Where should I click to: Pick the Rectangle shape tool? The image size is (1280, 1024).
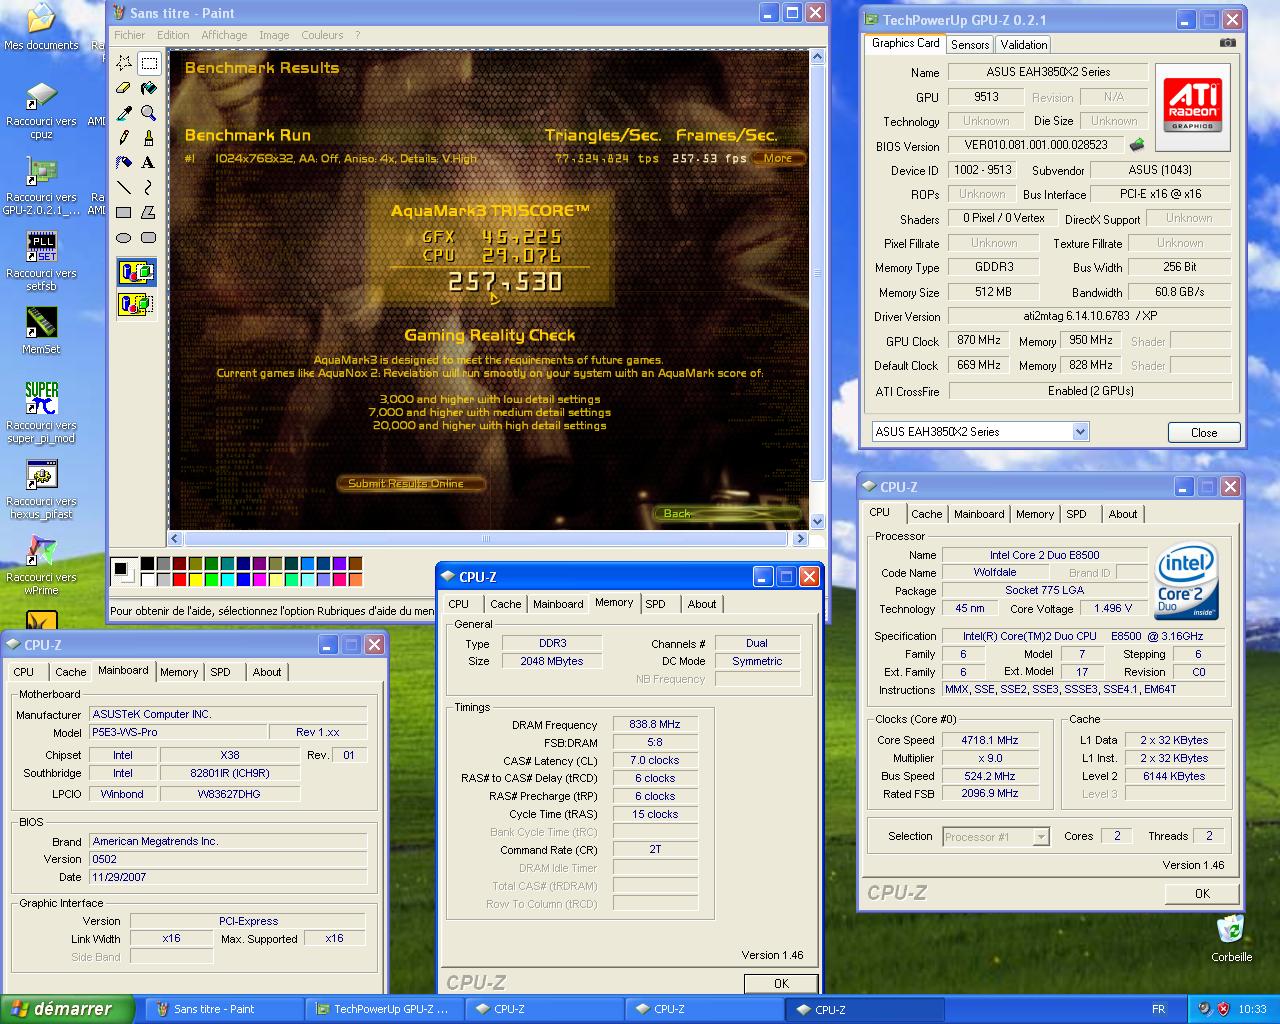pos(124,212)
